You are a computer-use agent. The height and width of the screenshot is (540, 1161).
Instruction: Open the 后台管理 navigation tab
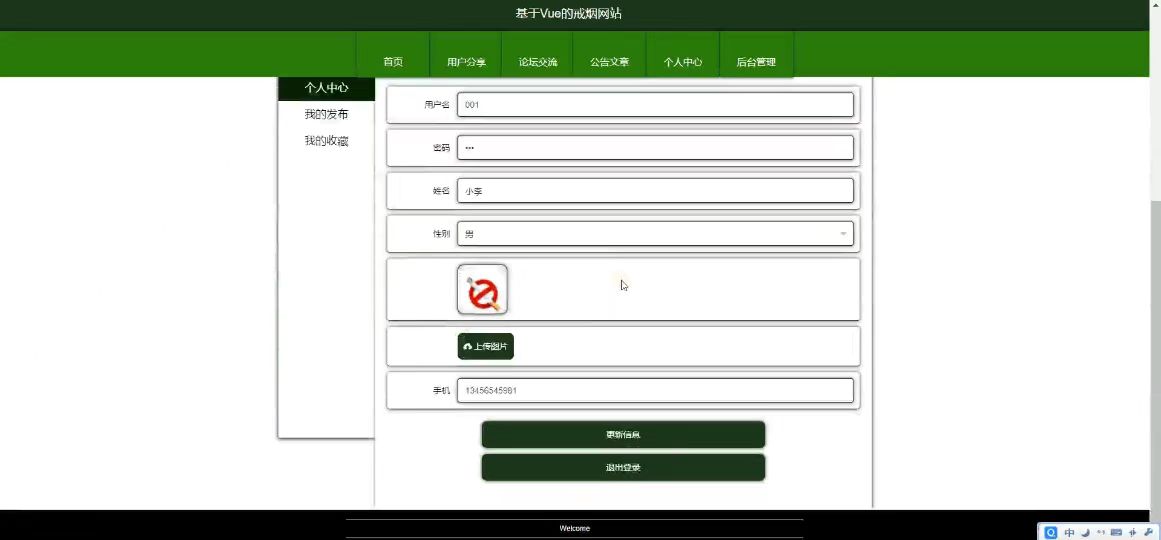(x=756, y=55)
